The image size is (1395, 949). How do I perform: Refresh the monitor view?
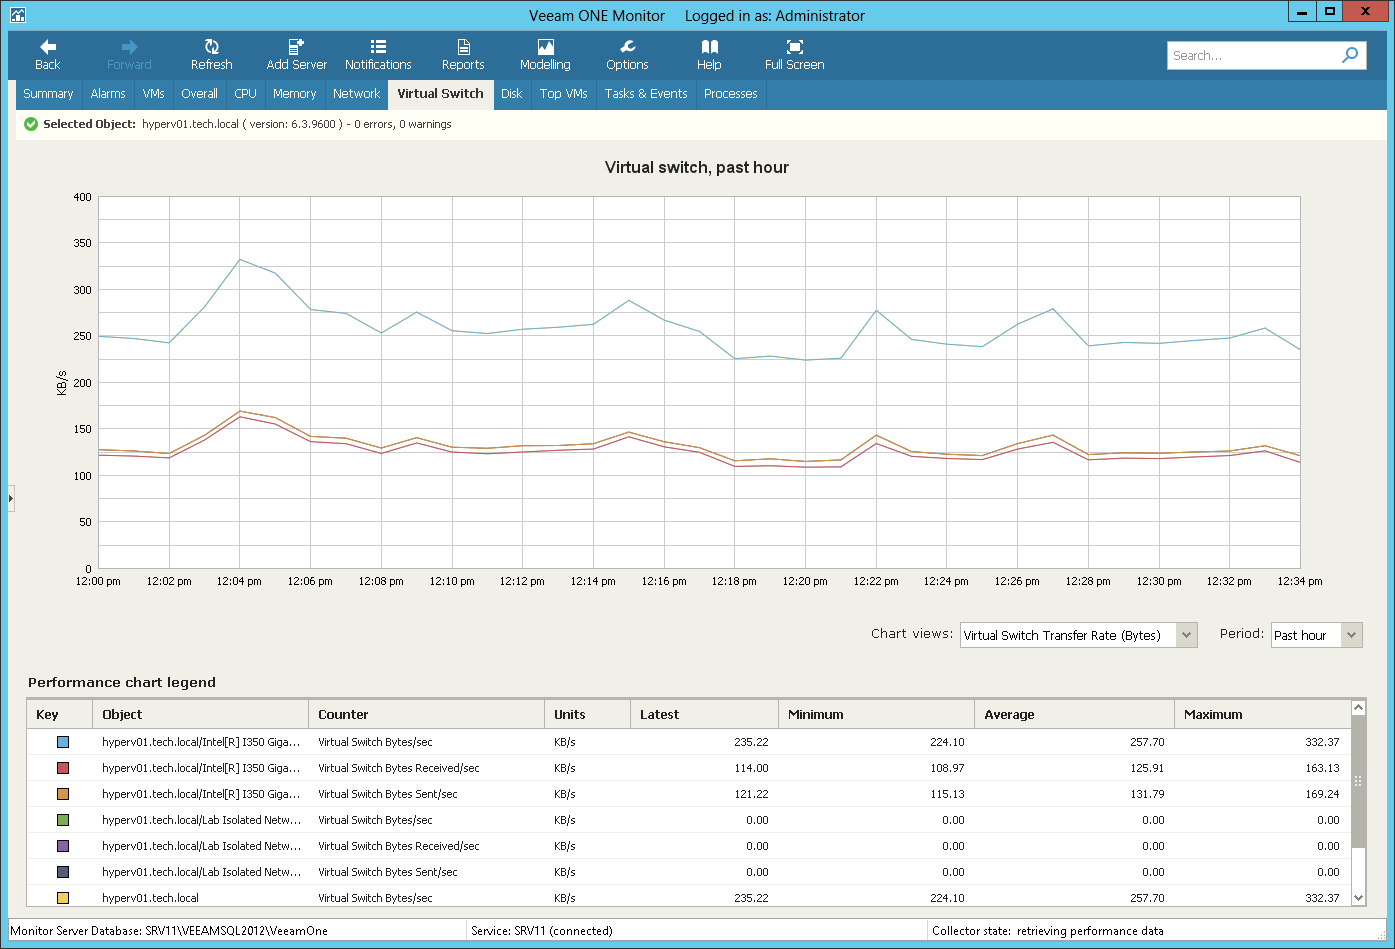click(x=211, y=55)
